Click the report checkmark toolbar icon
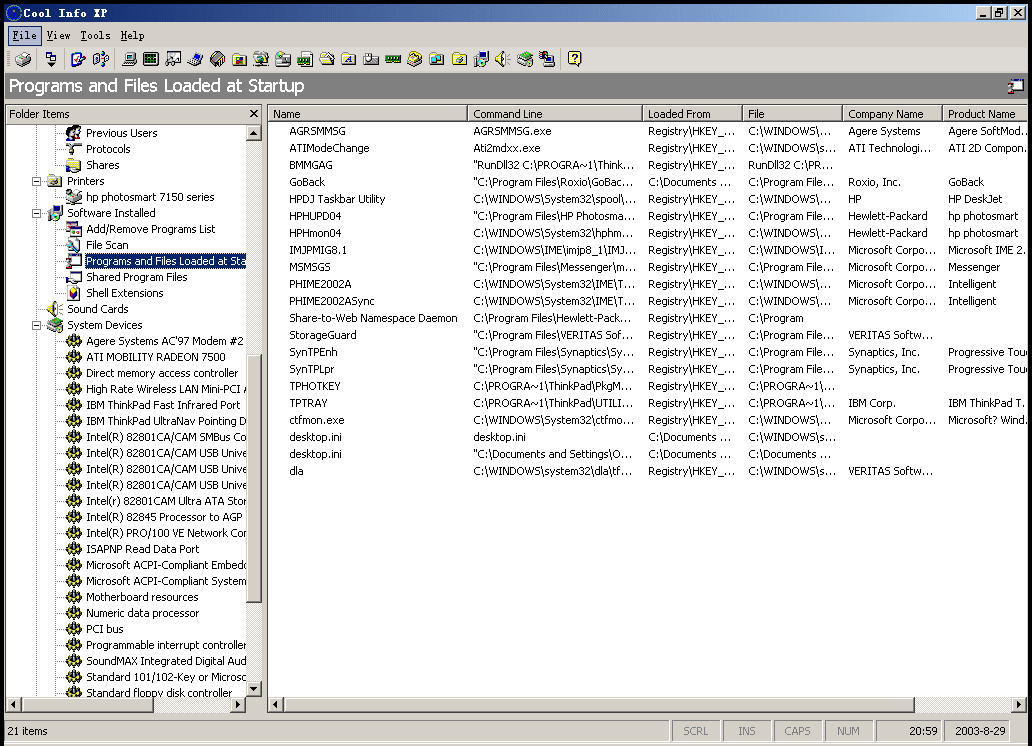The image size is (1032, 746). pos(78,59)
